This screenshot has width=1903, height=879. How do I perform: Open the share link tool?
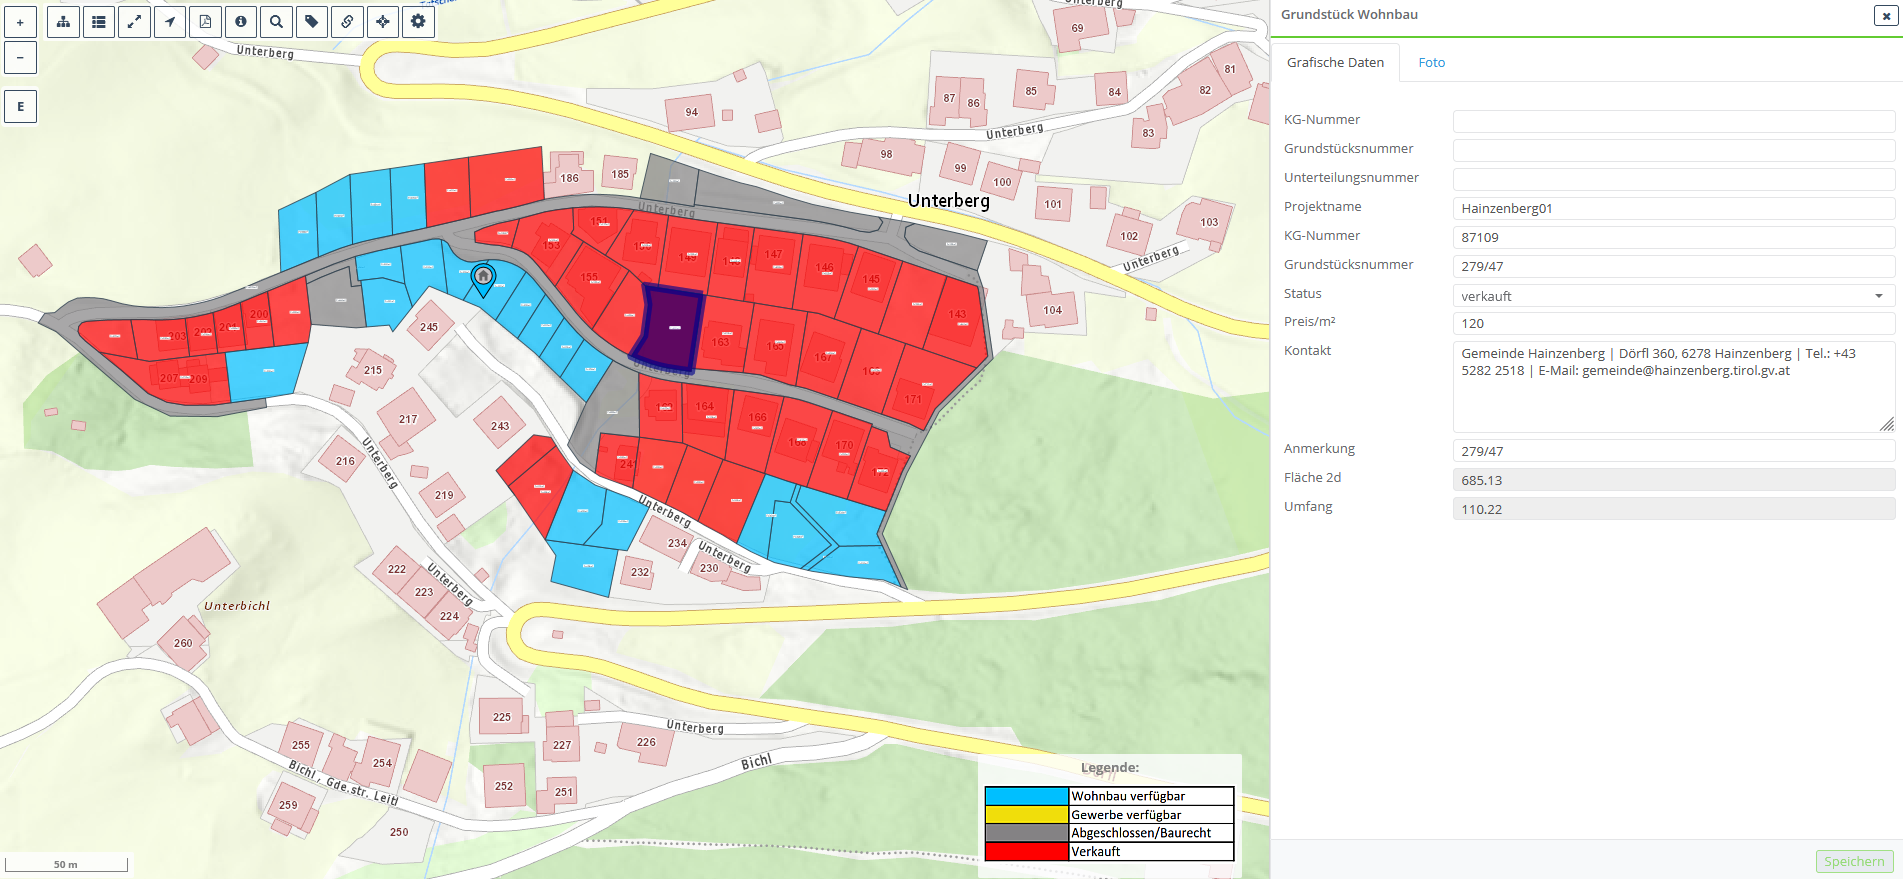point(347,22)
